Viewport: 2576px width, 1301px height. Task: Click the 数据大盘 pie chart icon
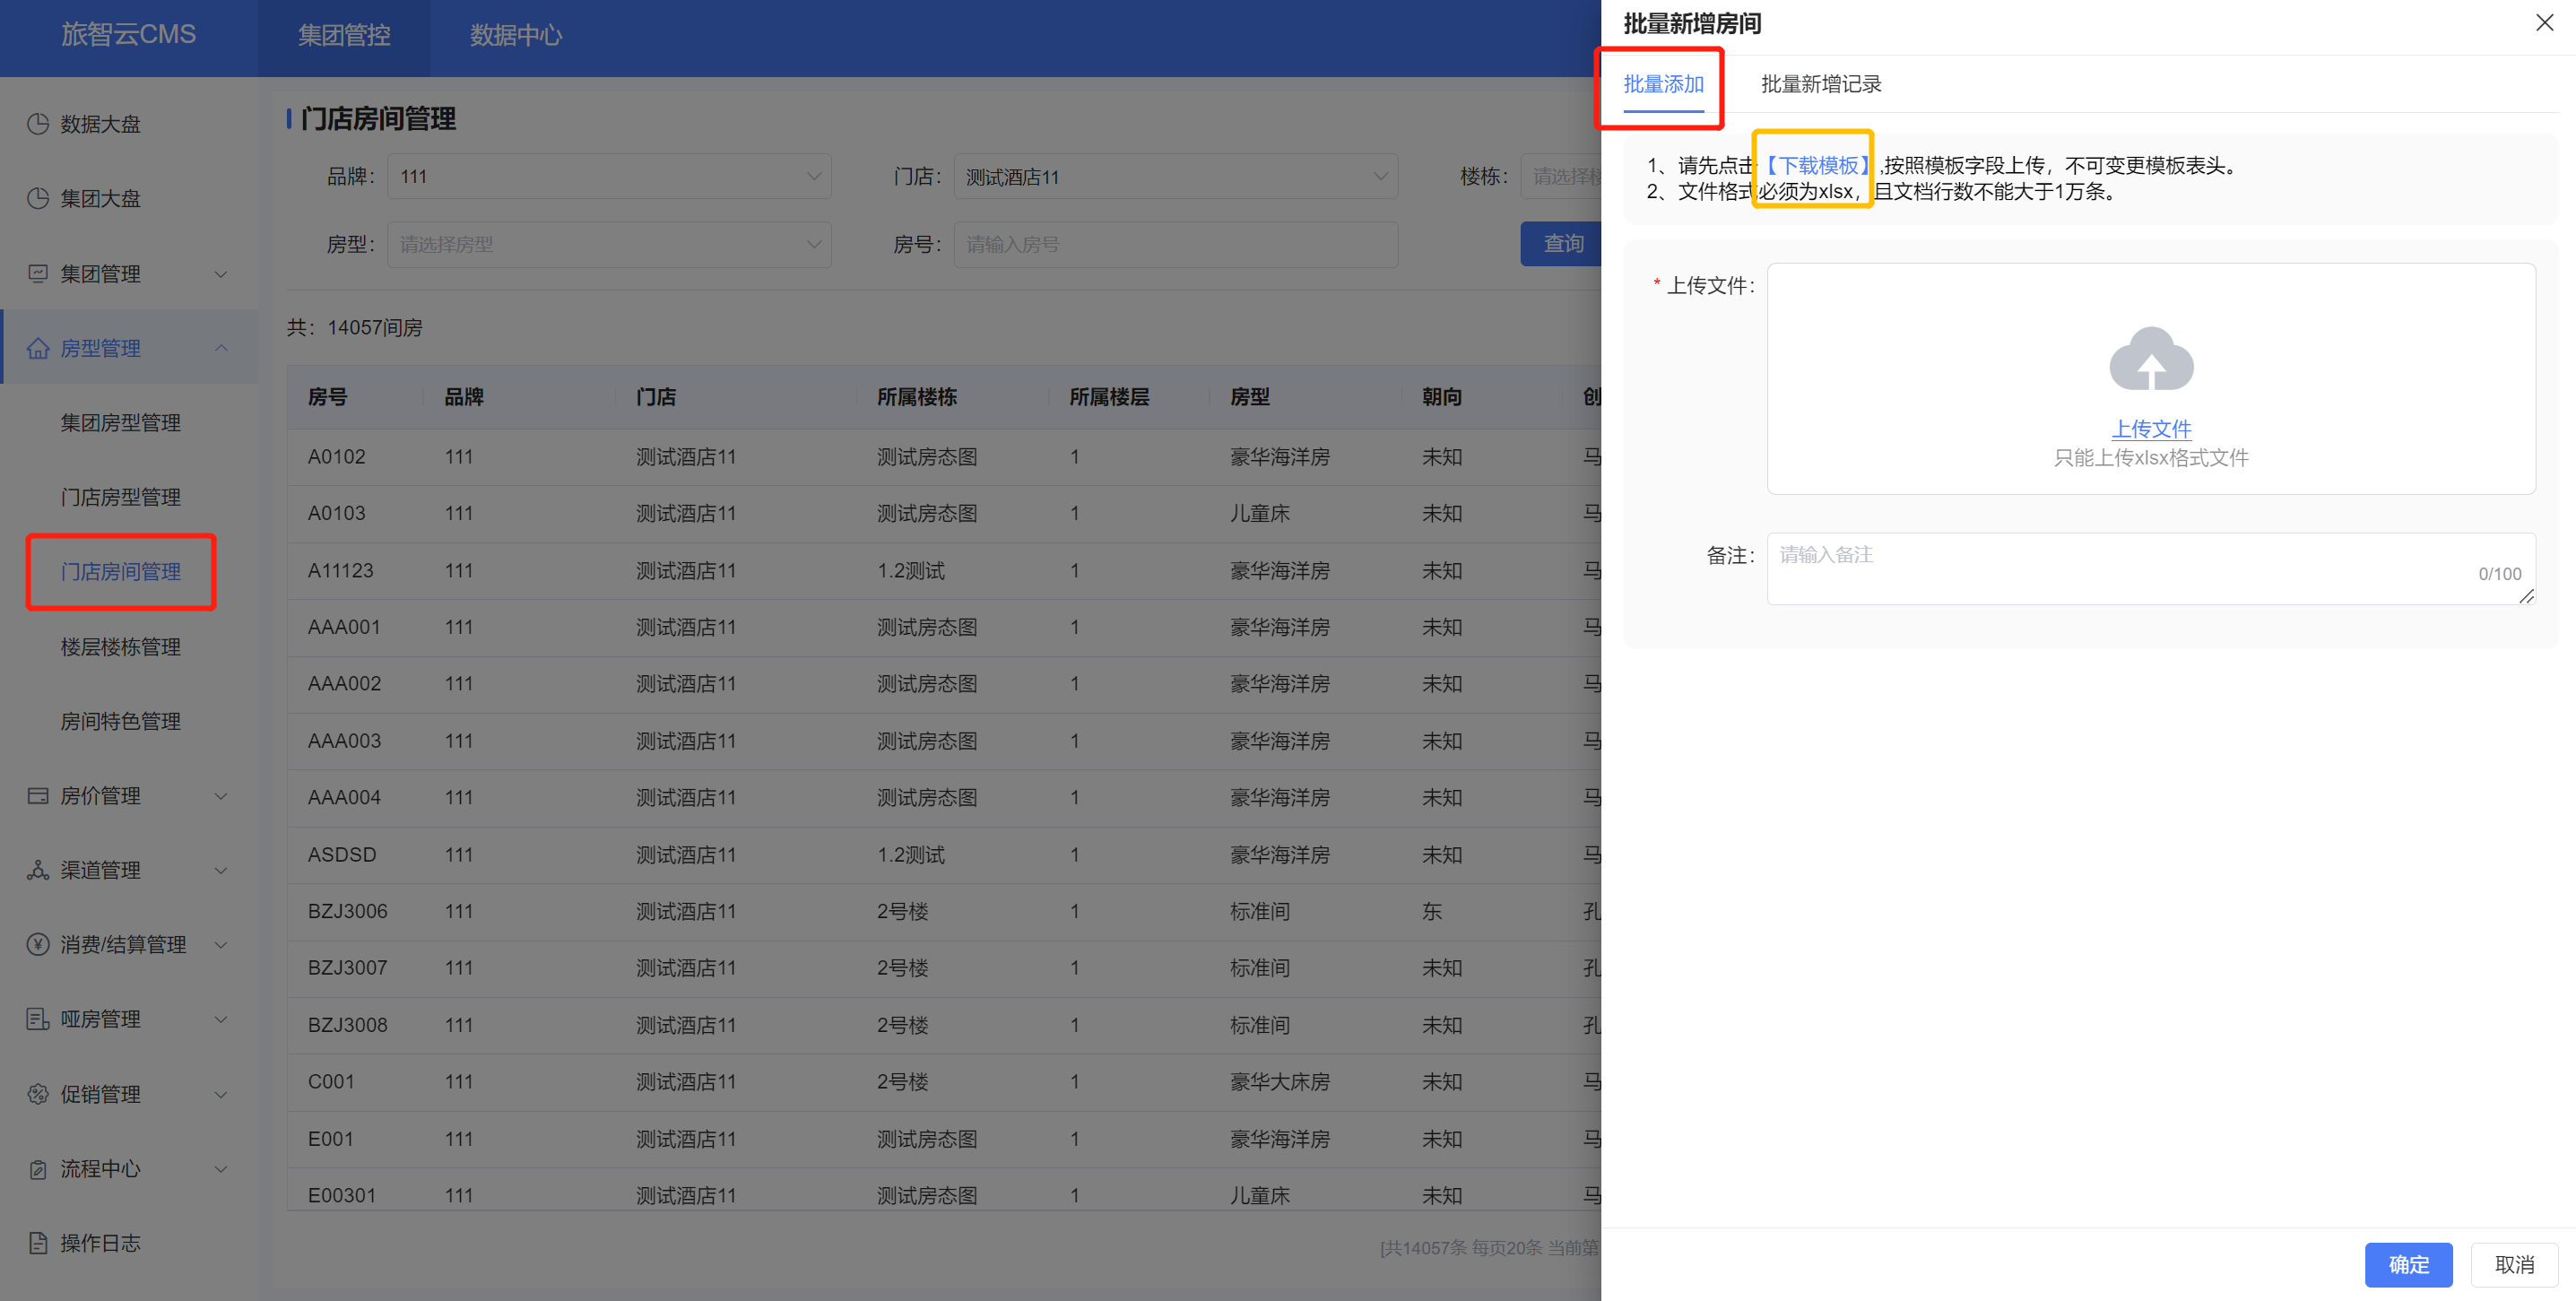tap(38, 124)
